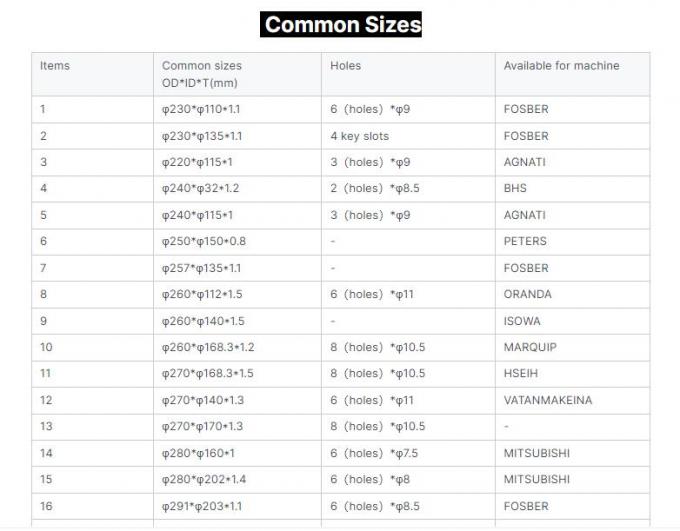
Task: Click the 6 (holes) *φ7.5 cell
Action: [372, 453]
